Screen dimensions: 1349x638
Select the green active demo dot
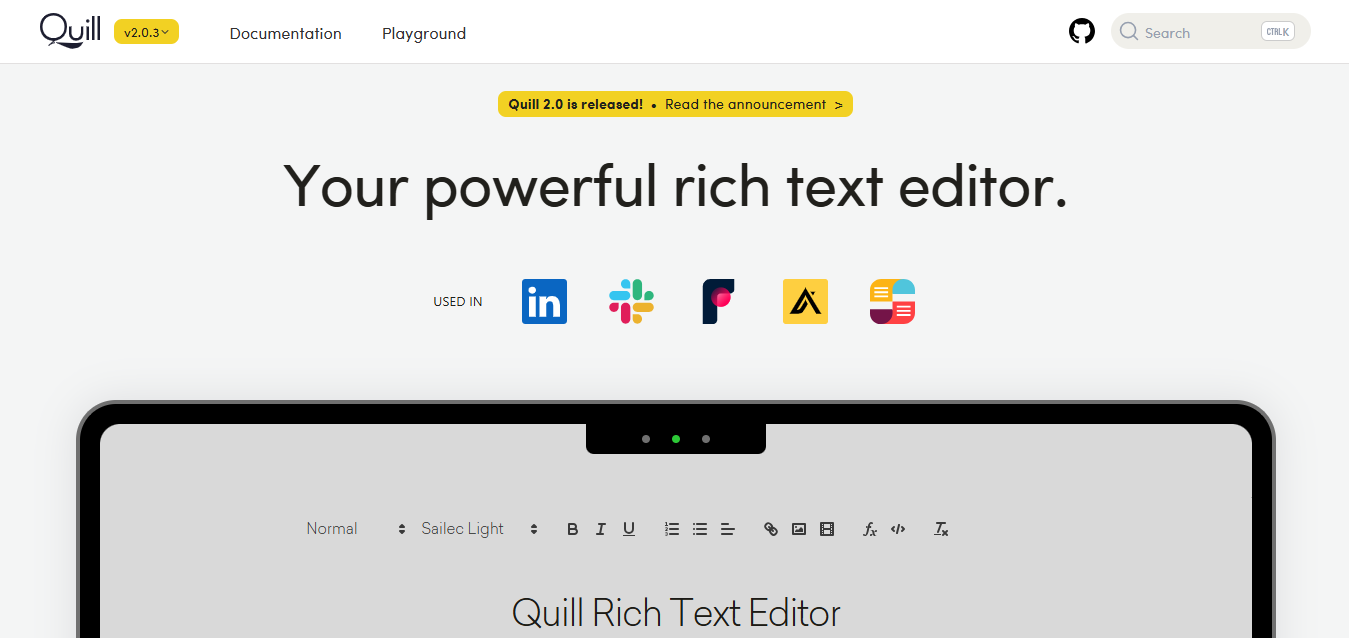coord(676,439)
